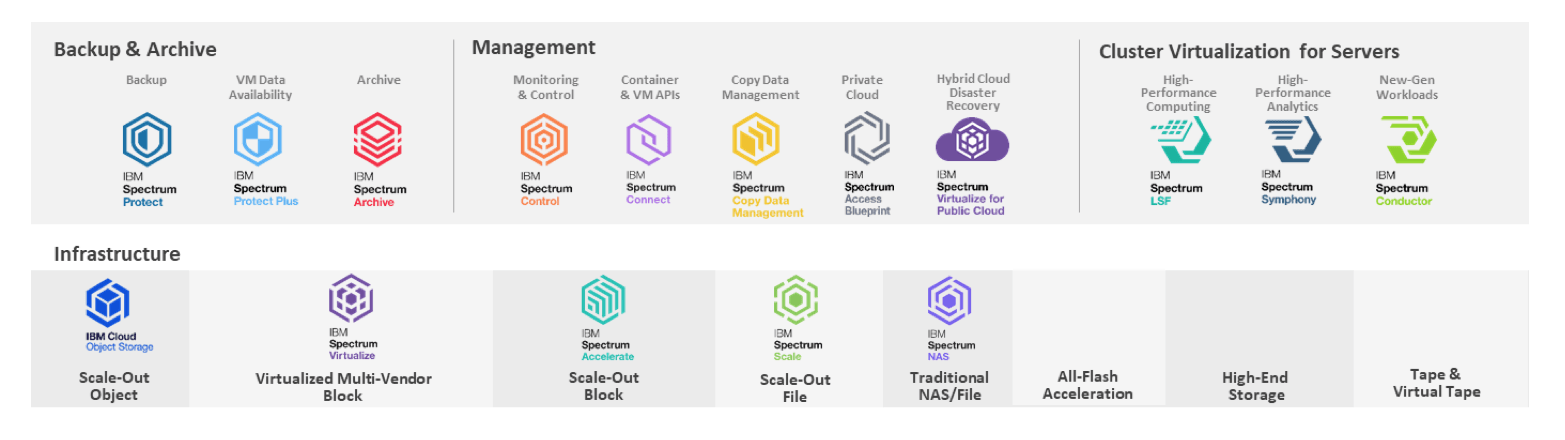Open the green Spectrum Conductor icon

click(x=1407, y=140)
